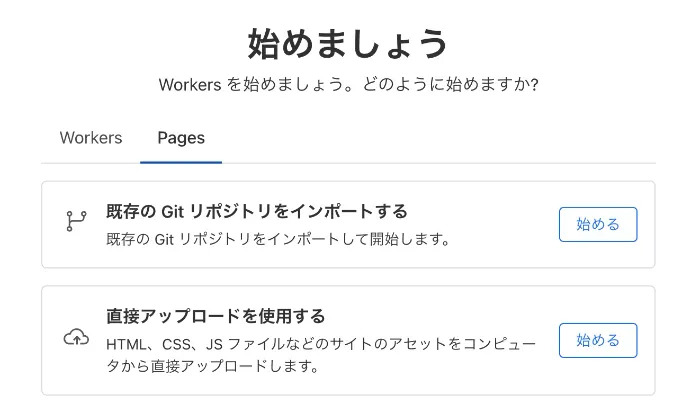The height and width of the screenshot is (420, 700).
Task: Click the 直接アップロードを使用する heading
Action: coord(215,316)
